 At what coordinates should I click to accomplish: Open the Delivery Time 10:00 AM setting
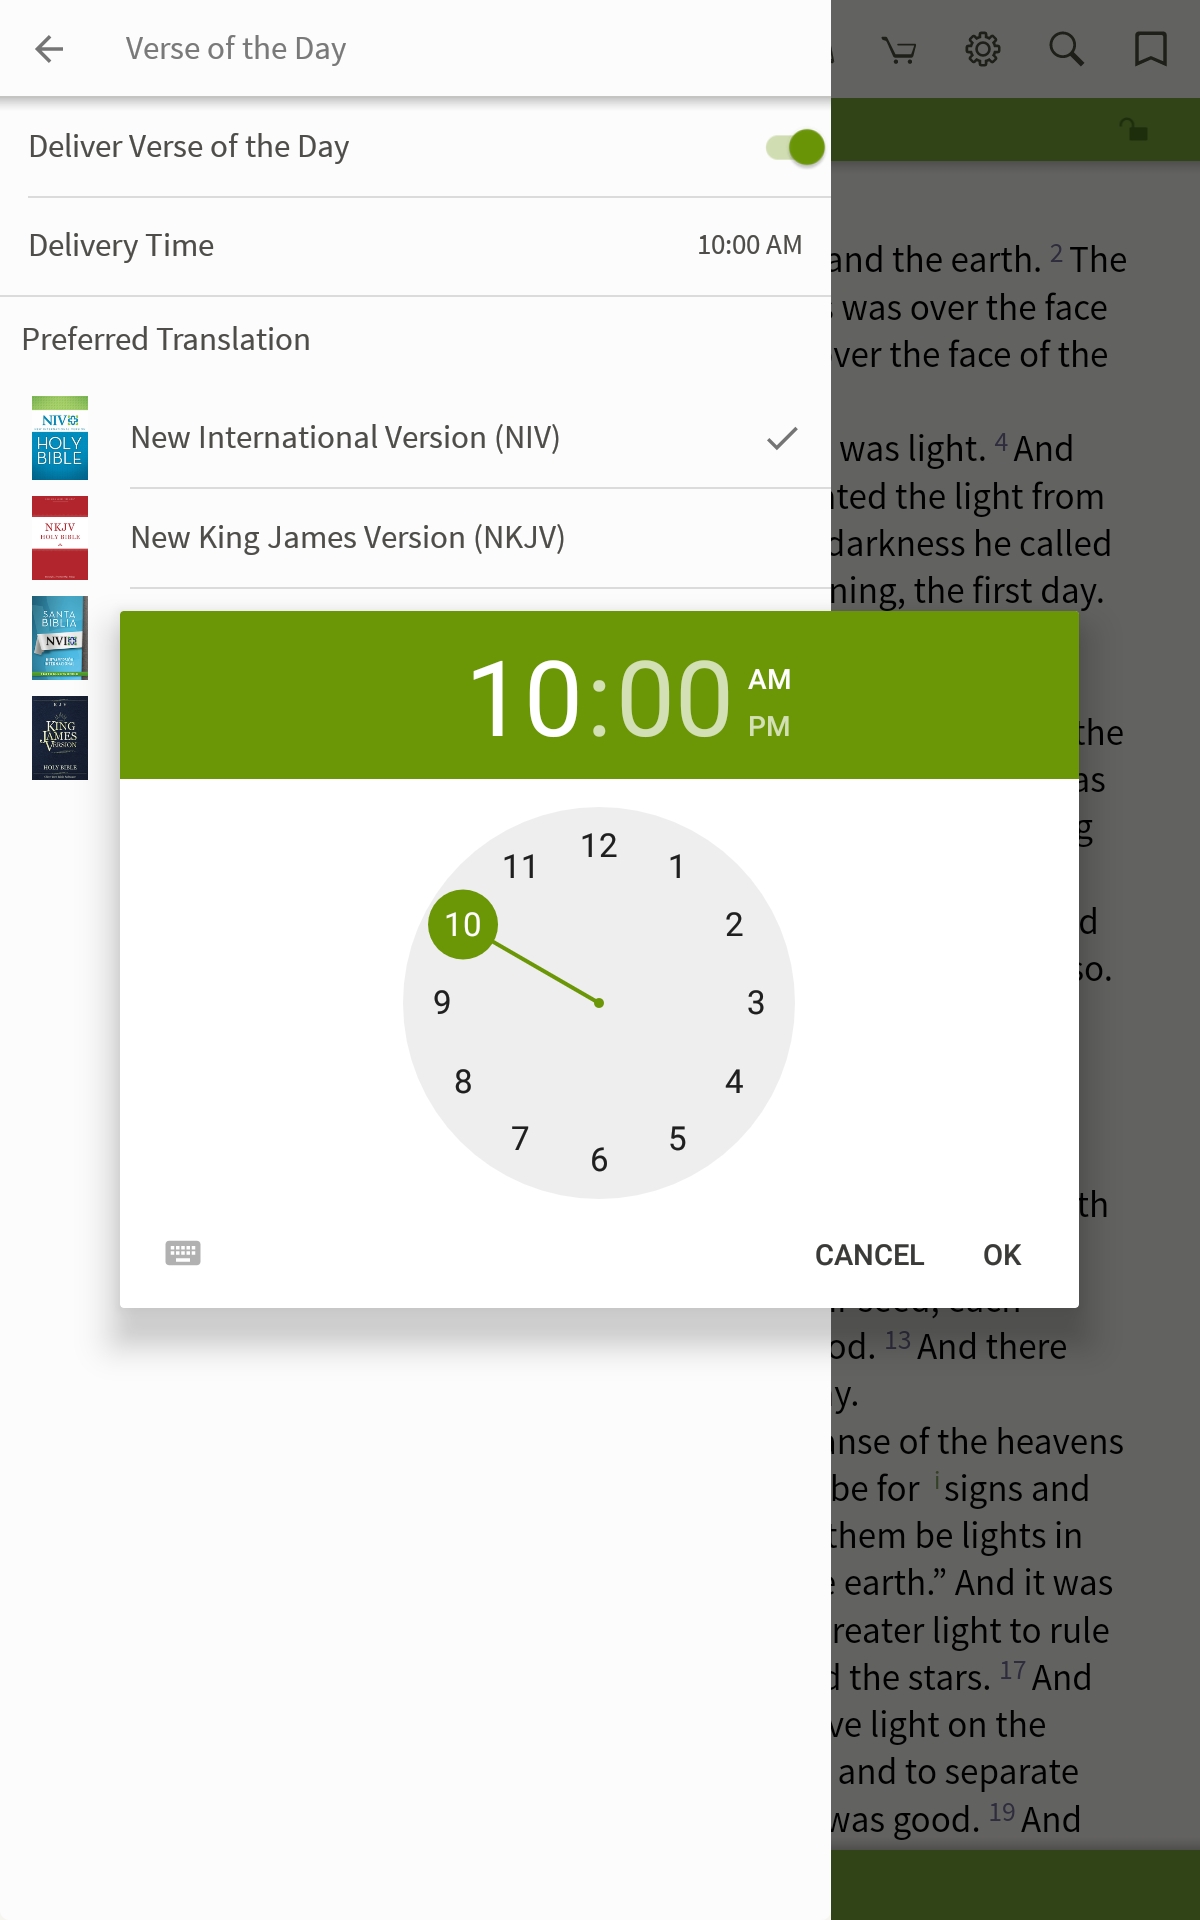(x=415, y=246)
